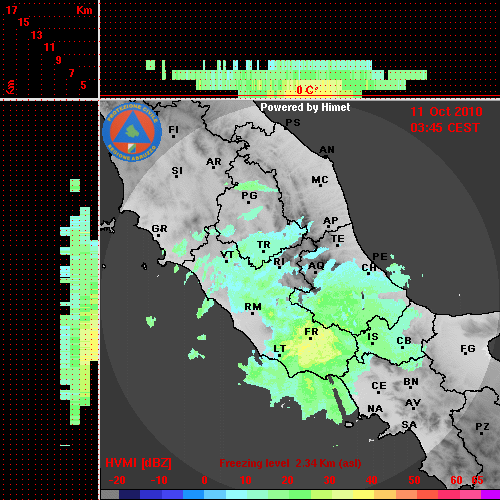Click the LT city label
500x500 pixels.
point(280,349)
